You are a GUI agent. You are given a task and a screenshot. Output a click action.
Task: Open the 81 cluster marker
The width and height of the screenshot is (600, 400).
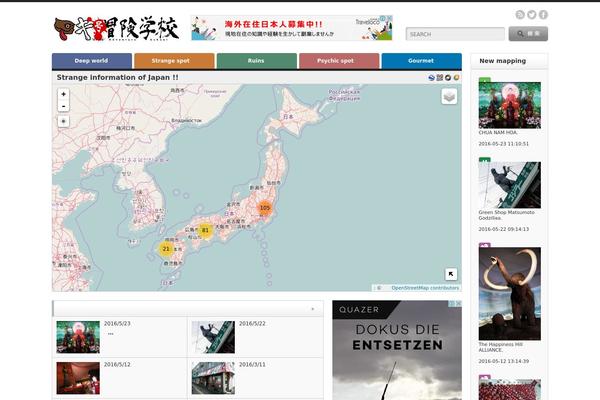205,230
